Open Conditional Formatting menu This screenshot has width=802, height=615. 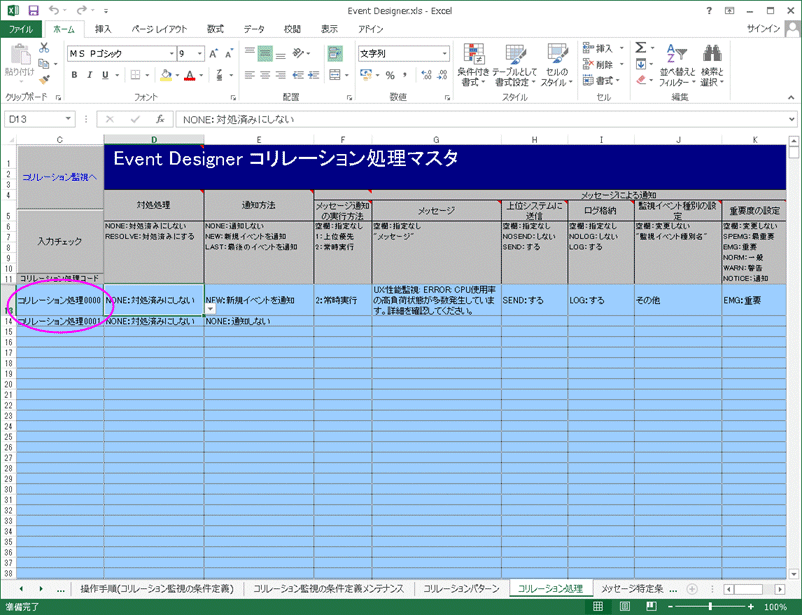(x=474, y=65)
